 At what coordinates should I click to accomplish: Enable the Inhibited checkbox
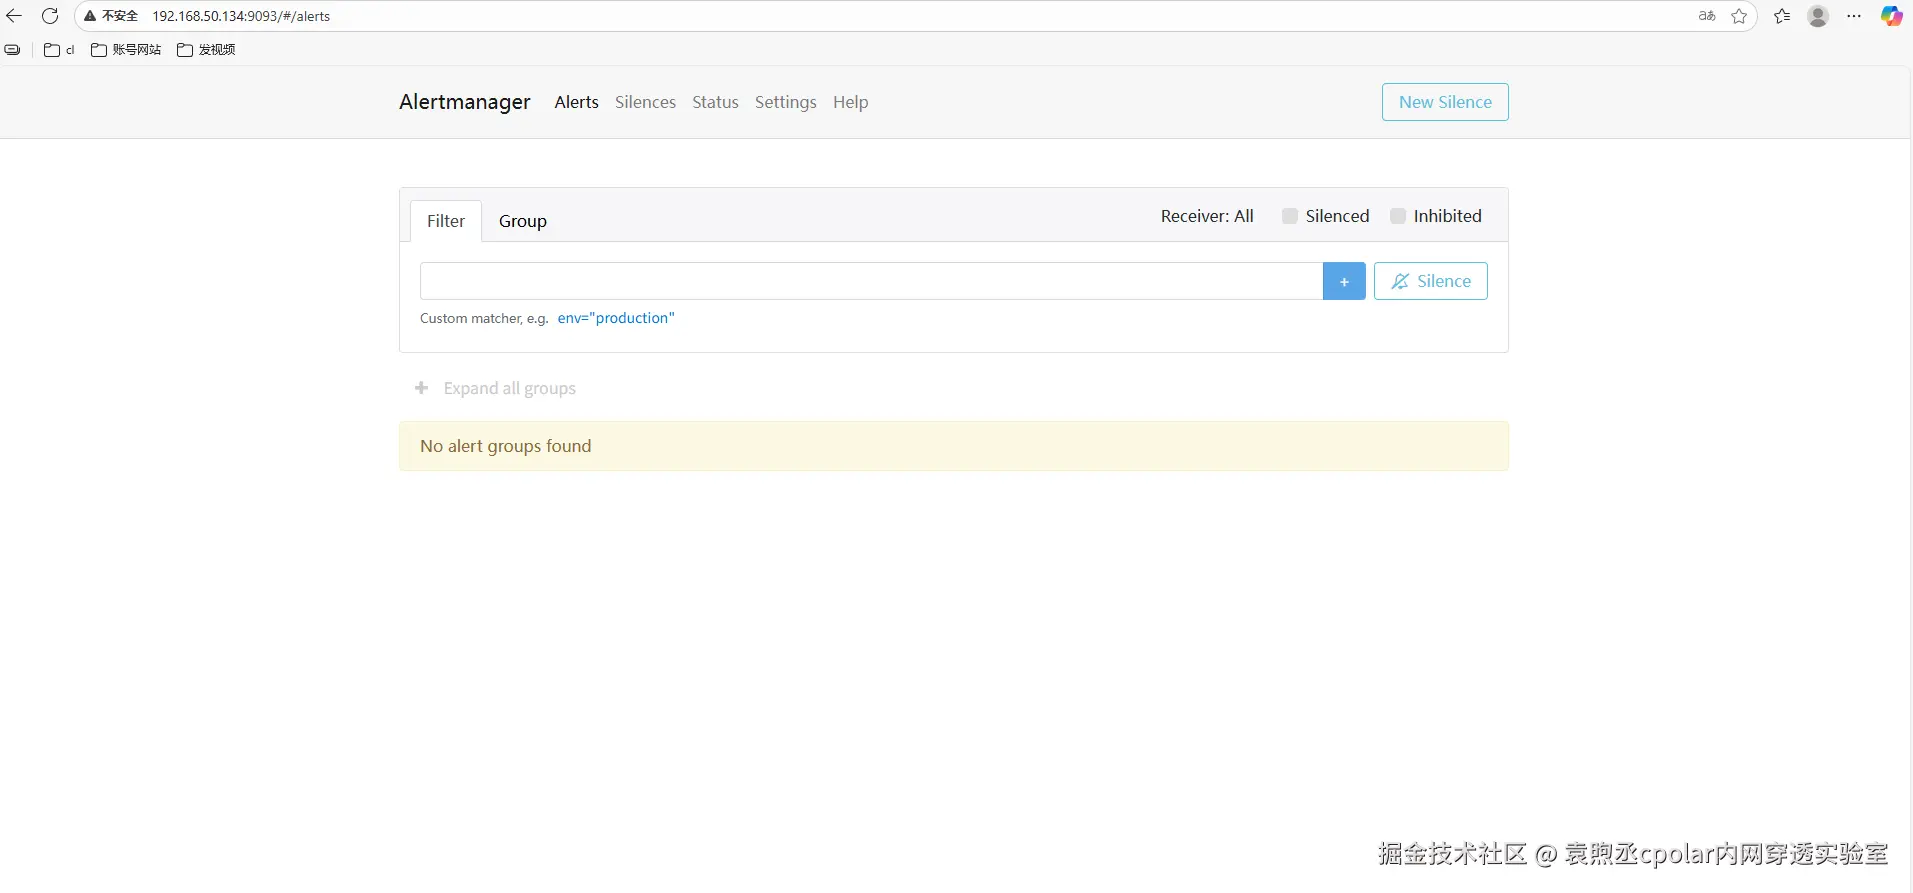tap(1398, 216)
